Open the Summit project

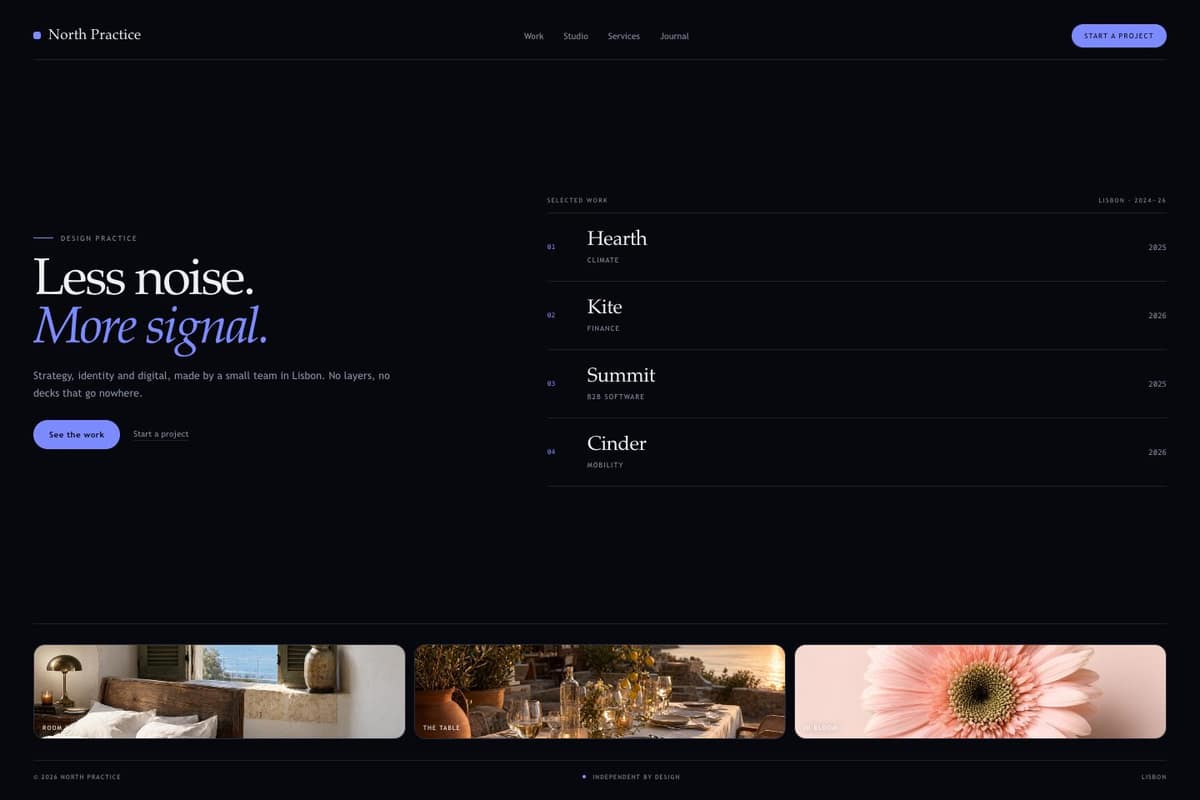(x=856, y=383)
